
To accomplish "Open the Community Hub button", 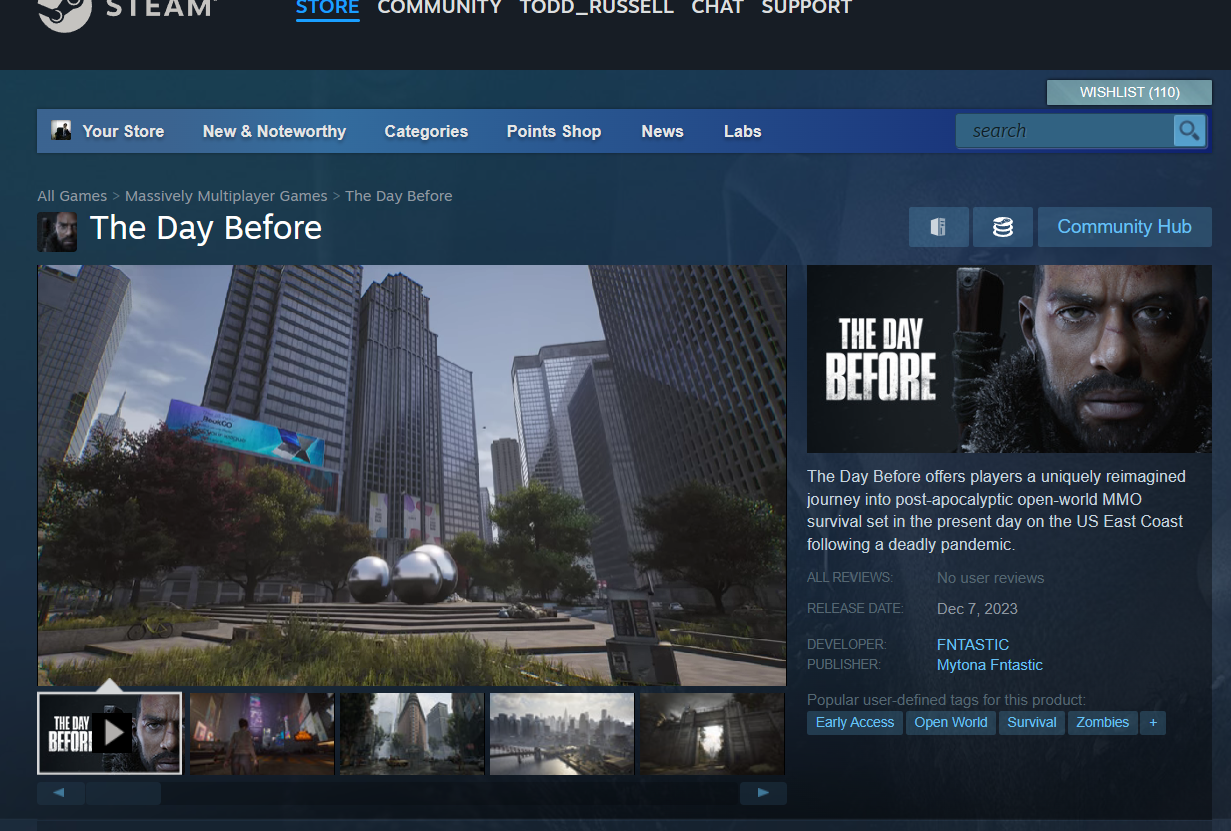I will (1124, 227).
